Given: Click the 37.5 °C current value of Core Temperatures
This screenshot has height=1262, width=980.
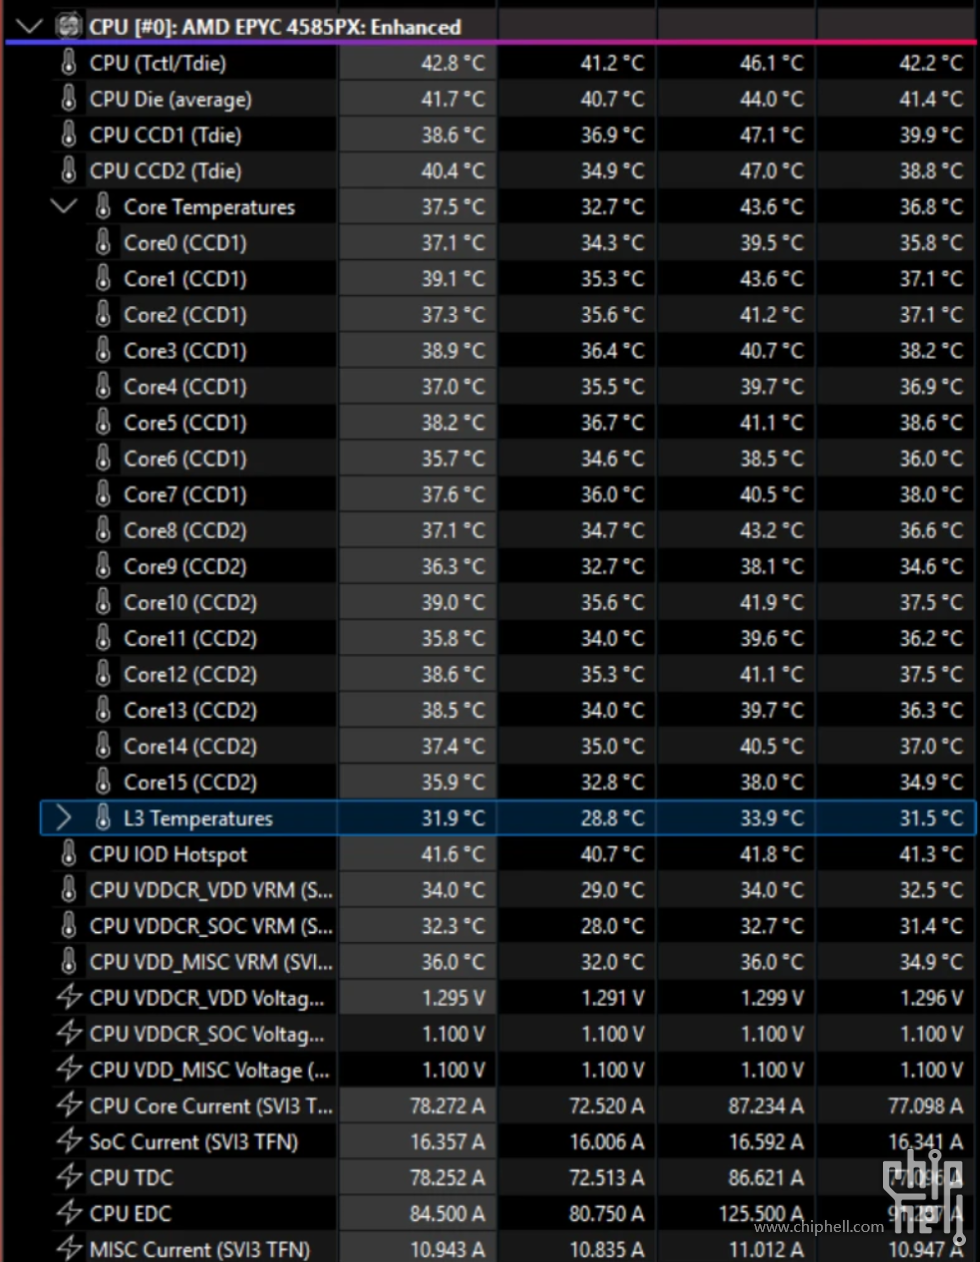Looking at the screenshot, I should click(452, 207).
